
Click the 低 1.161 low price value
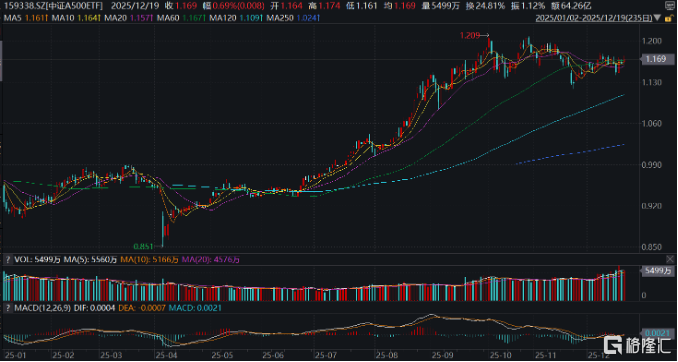coord(361,6)
